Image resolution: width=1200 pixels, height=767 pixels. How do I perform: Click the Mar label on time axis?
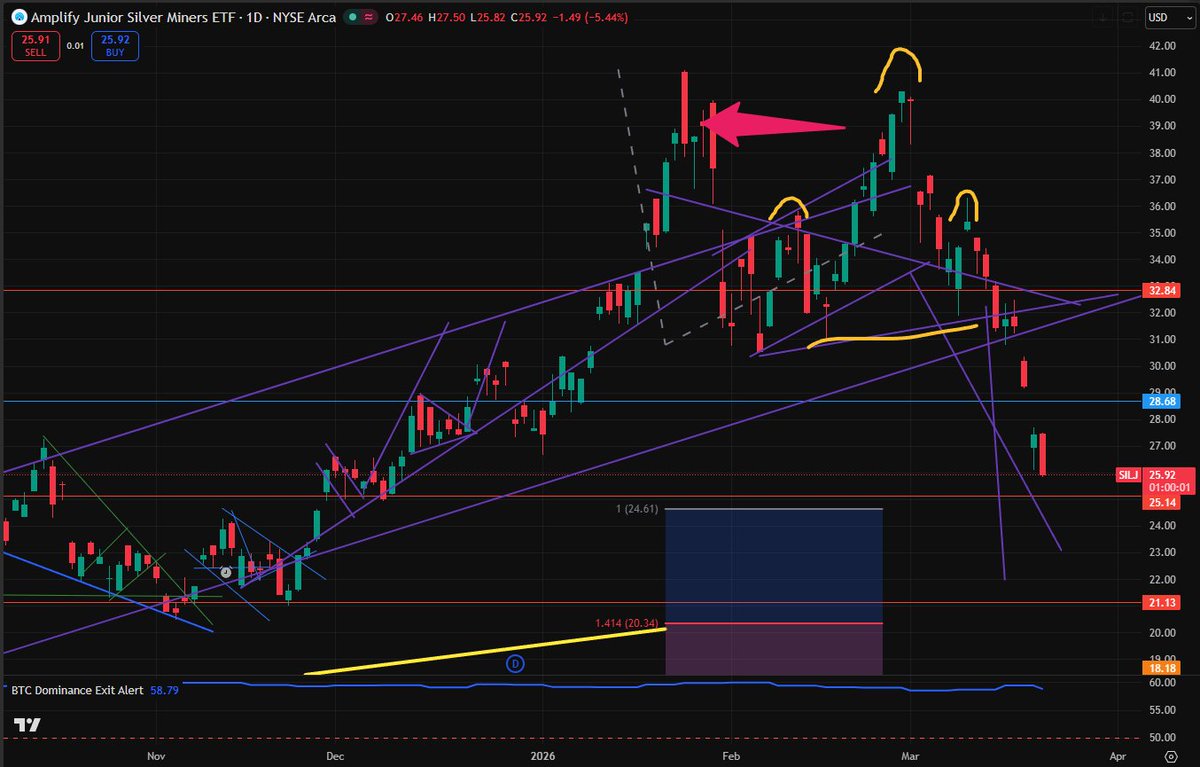(910, 755)
